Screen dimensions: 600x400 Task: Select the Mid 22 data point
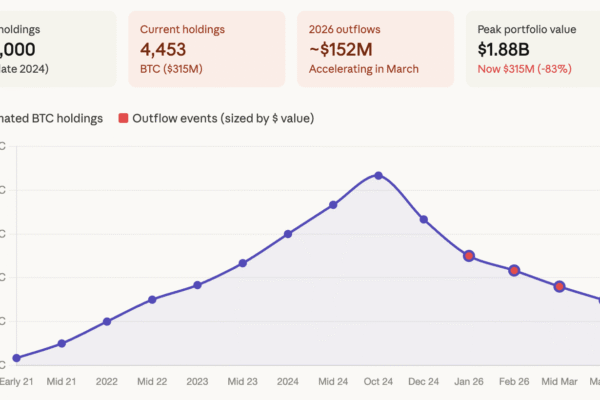[152, 299]
